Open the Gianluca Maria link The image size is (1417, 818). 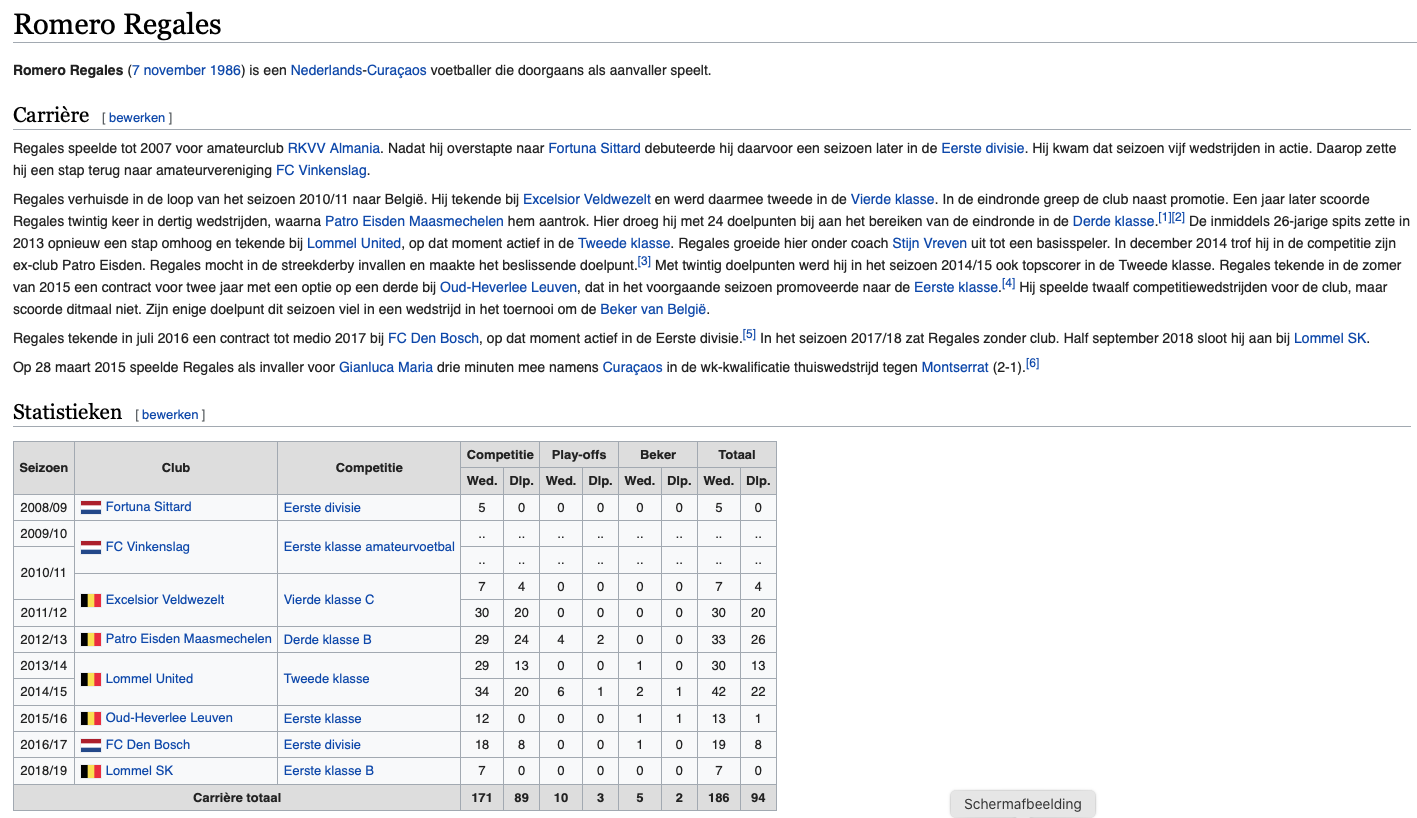pos(386,367)
